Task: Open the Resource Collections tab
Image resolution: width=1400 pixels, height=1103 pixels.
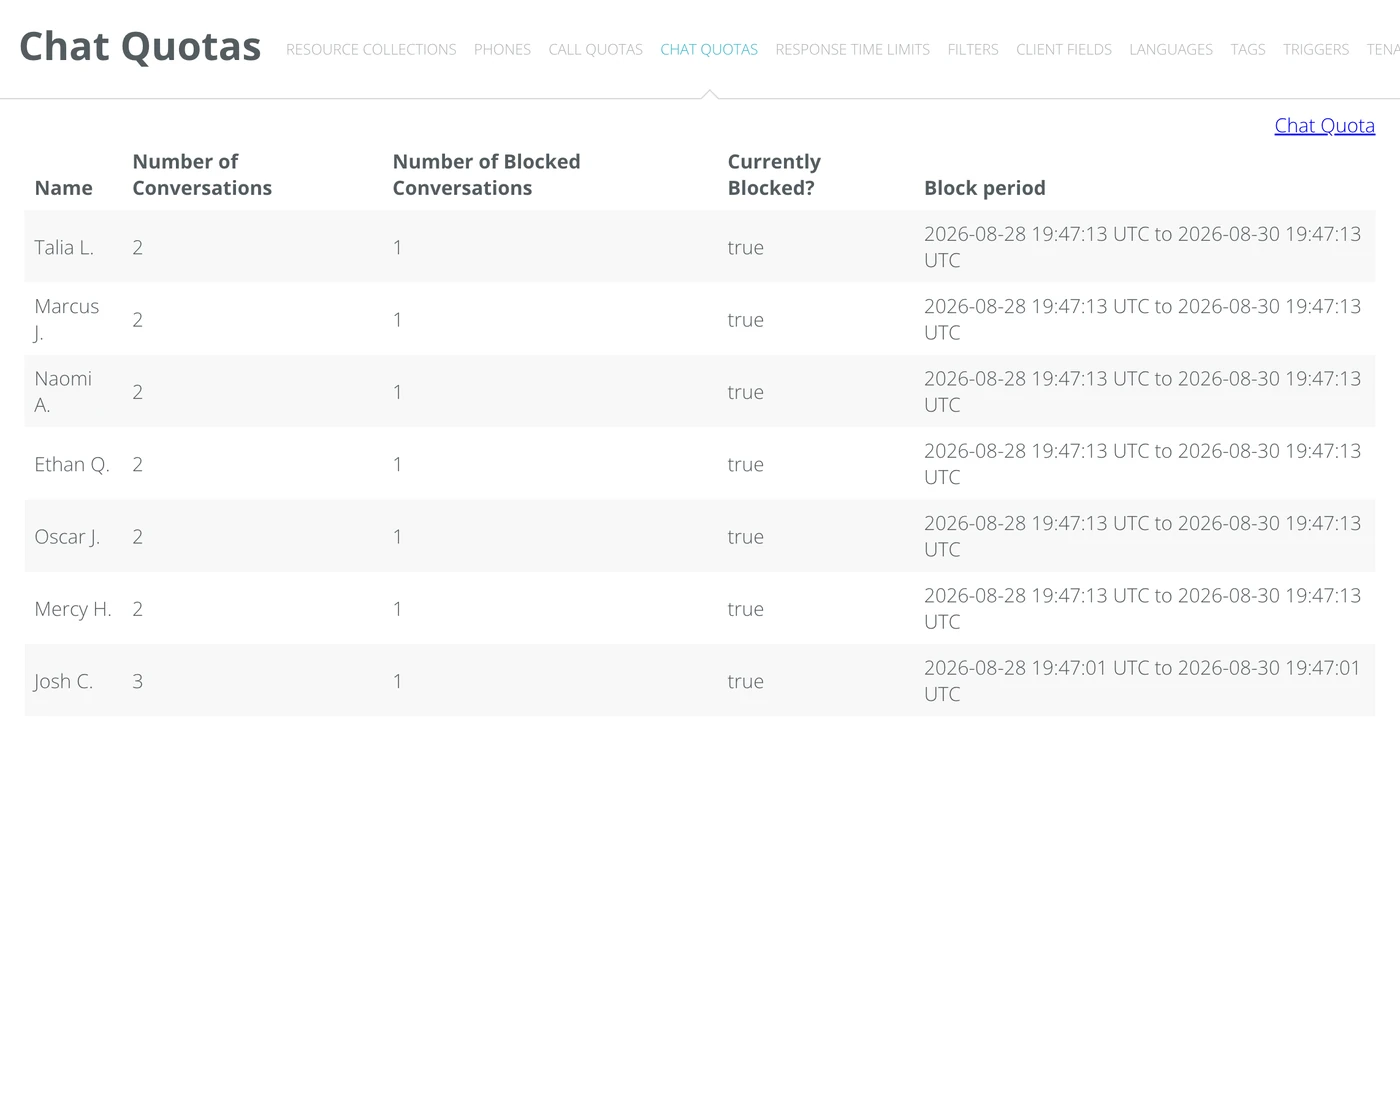Action: [371, 49]
